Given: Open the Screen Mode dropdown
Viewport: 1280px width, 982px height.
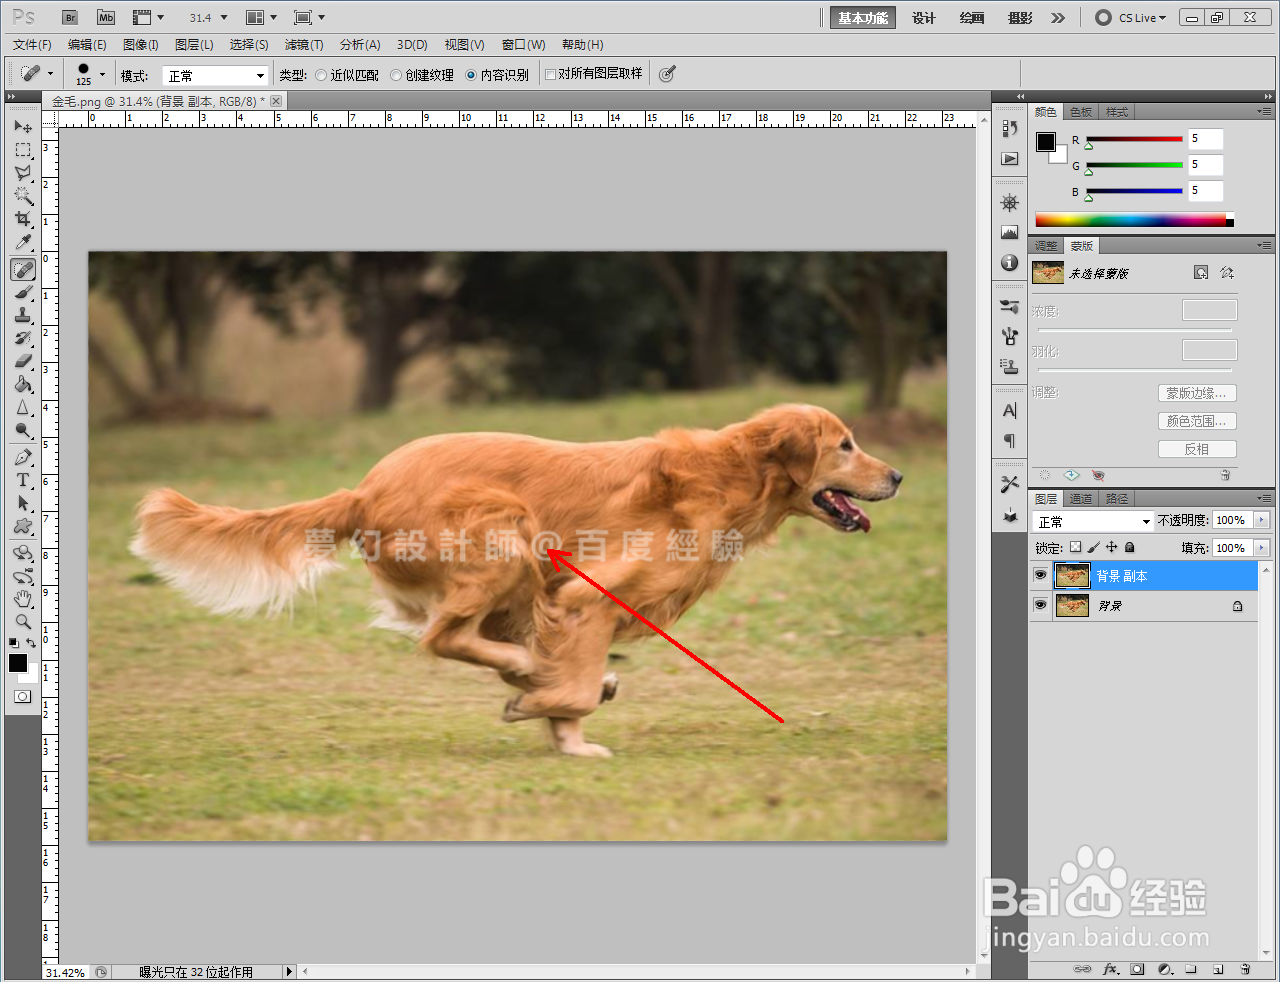Looking at the screenshot, I should [310, 18].
